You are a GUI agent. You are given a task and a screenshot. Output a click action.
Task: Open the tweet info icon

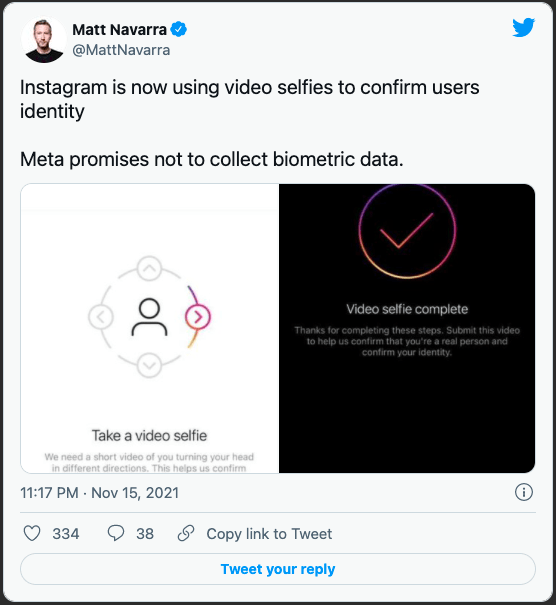(524, 492)
